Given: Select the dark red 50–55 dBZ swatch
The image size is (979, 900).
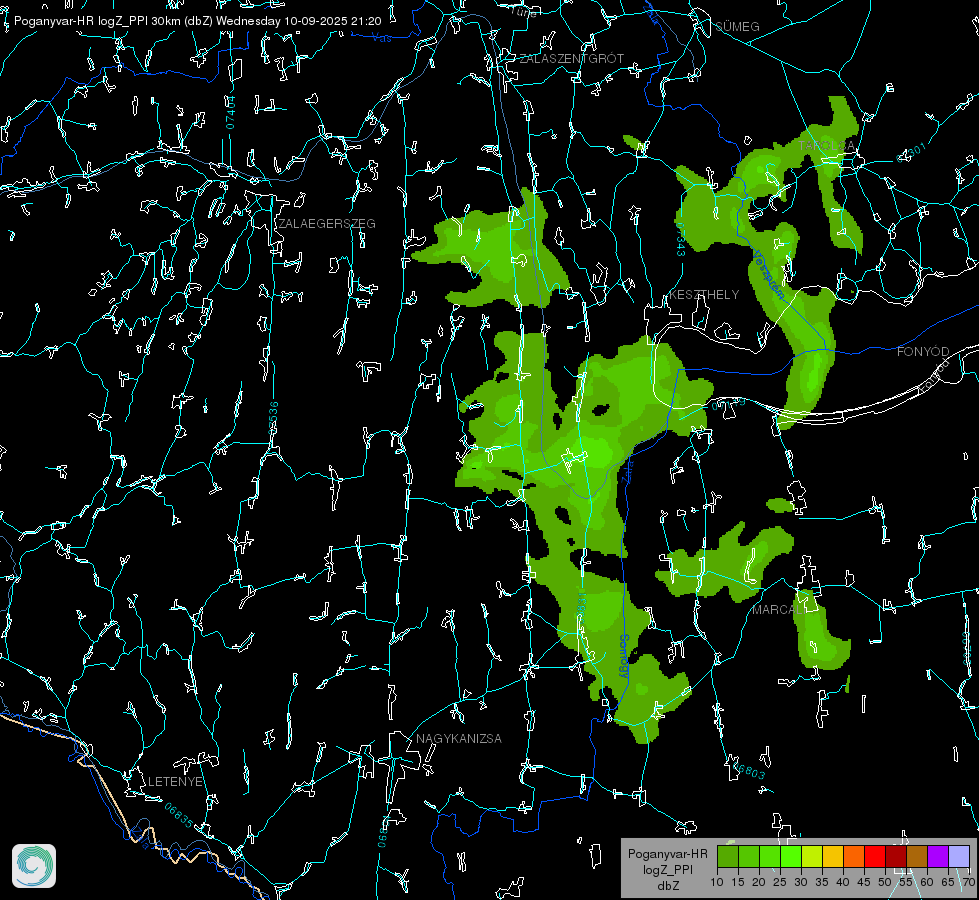Looking at the screenshot, I should [x=897, y=856].
